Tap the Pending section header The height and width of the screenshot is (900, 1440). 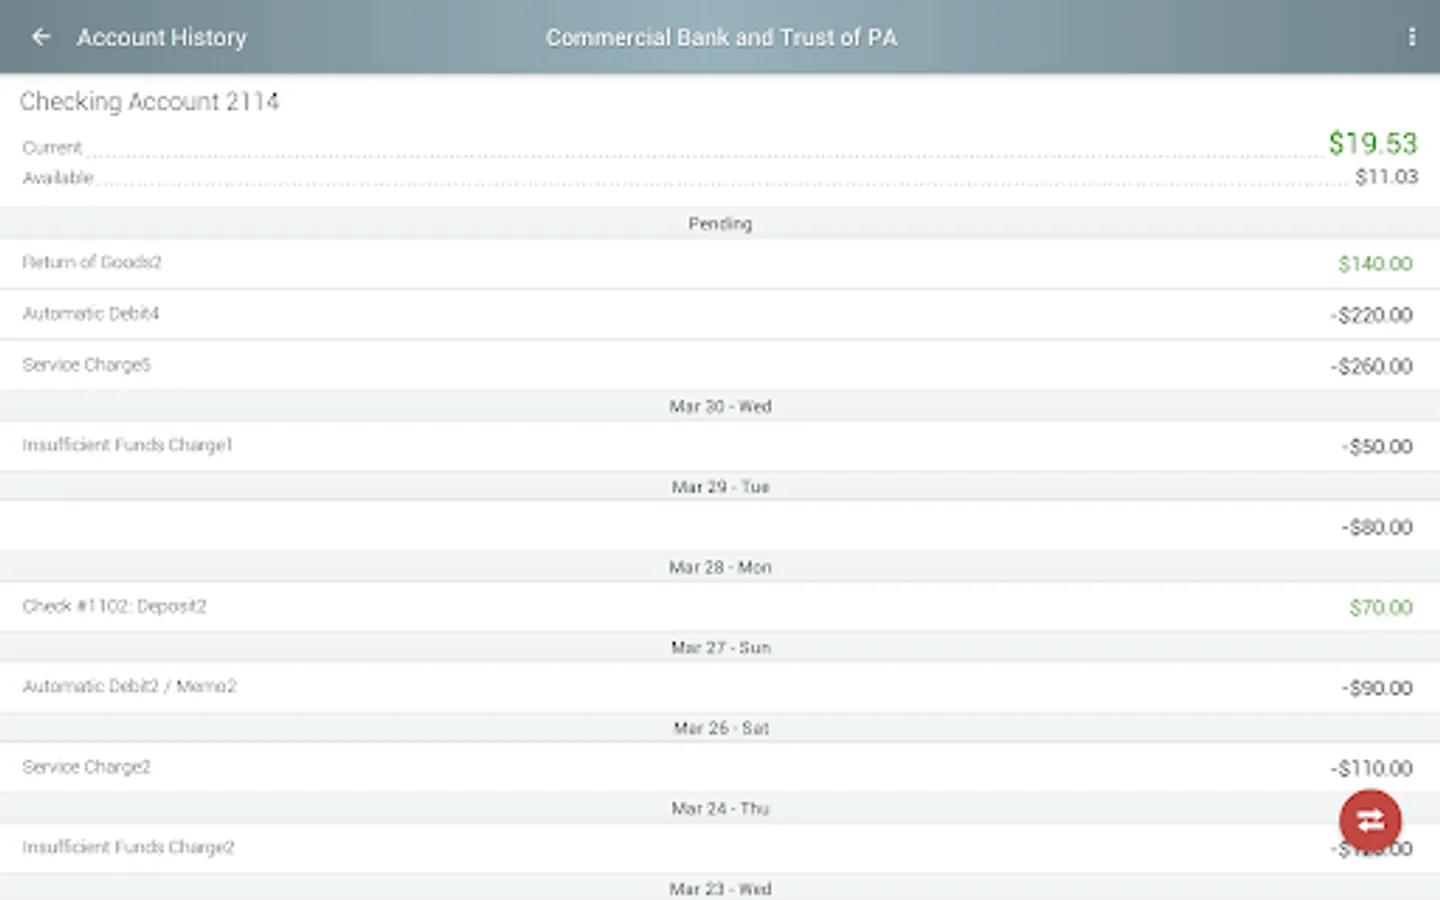[720, 223]
